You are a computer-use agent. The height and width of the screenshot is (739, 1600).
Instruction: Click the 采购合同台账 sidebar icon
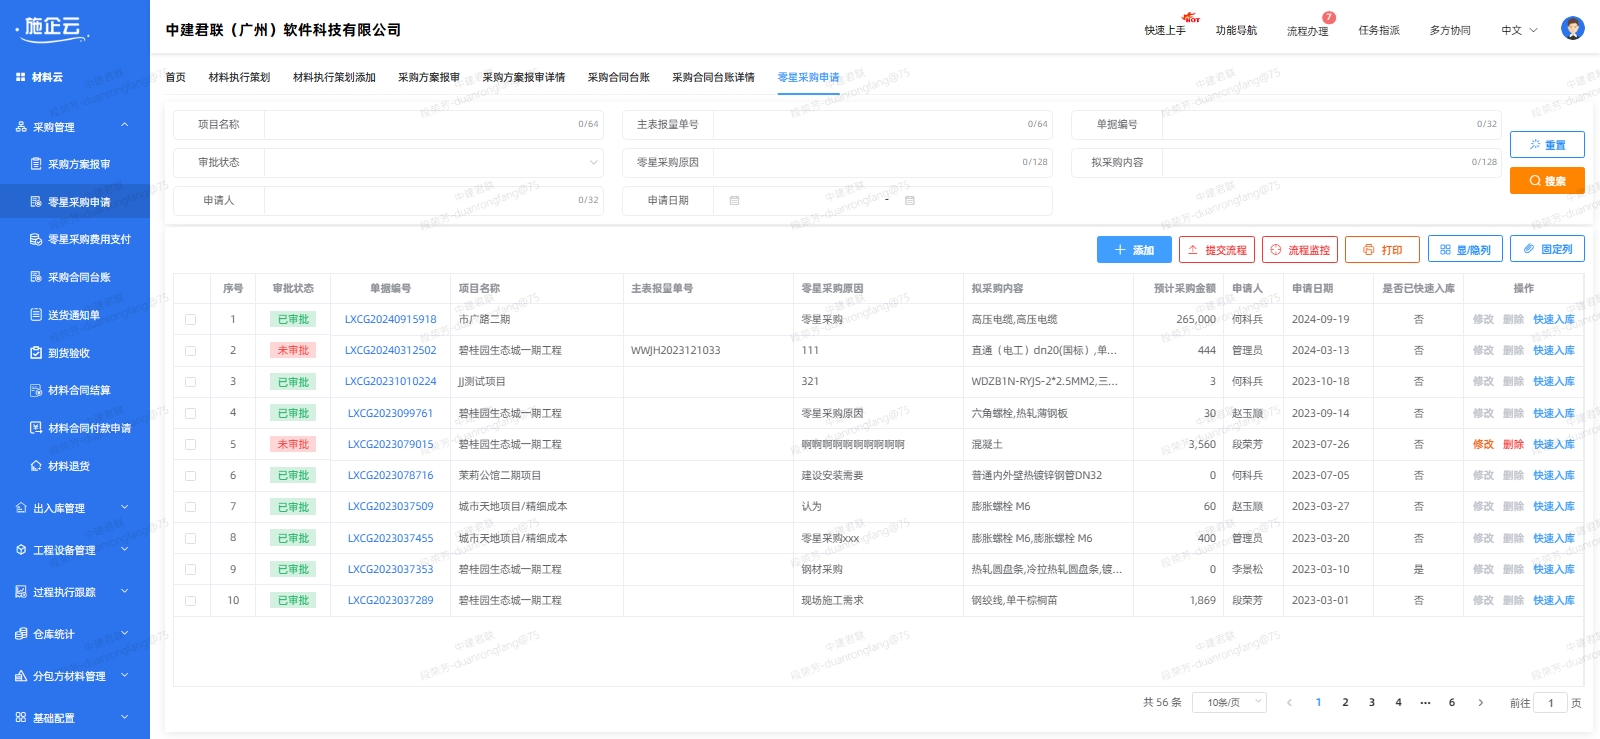tap(36, 277)
